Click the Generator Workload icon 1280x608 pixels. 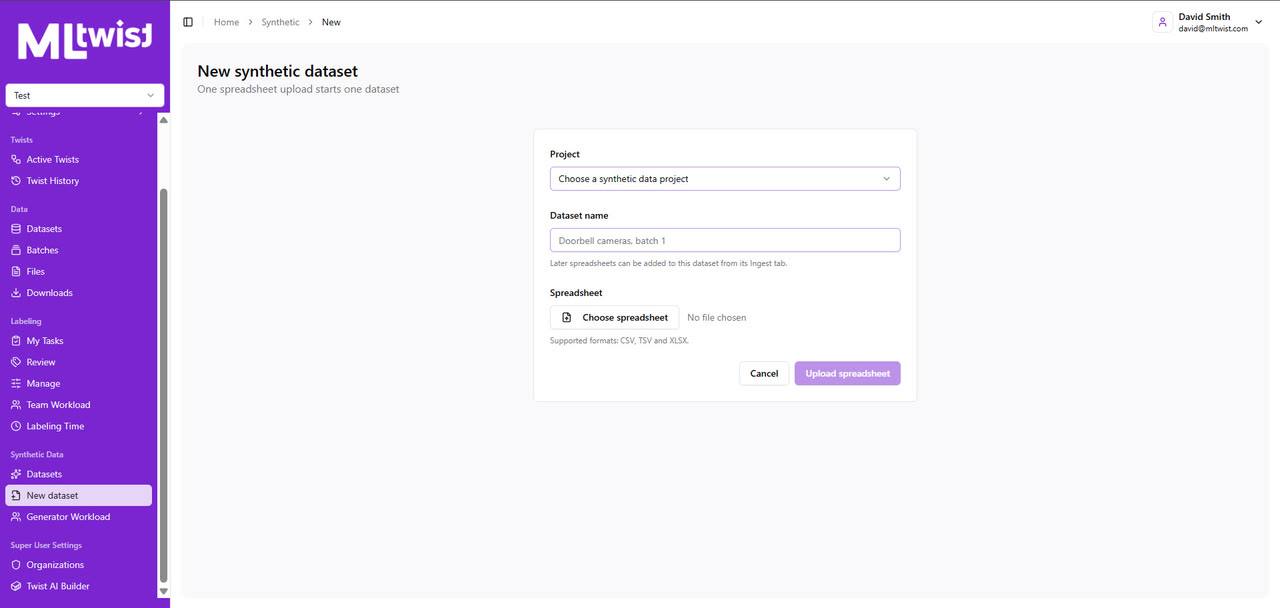(16, 517)
